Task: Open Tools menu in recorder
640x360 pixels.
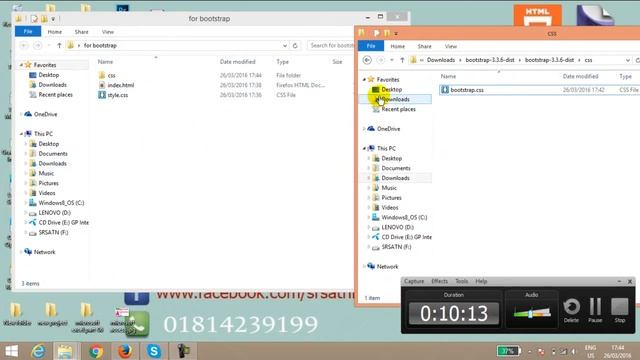Action: (x=462, y=281)
